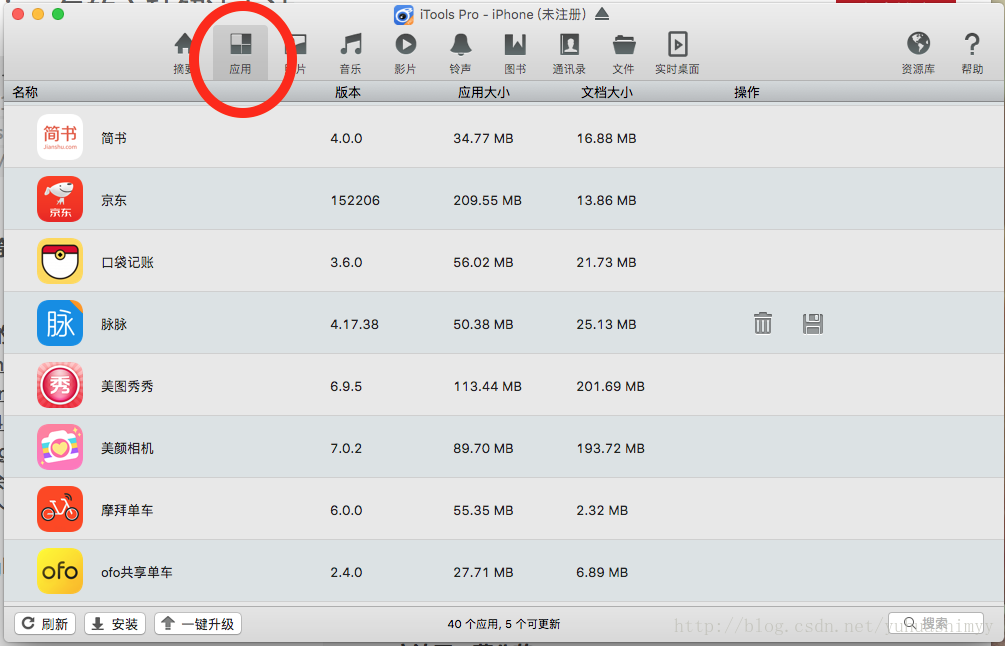Sort by the 版本 column header
This screenshot has width=1005, height=646.
[348, 92]
